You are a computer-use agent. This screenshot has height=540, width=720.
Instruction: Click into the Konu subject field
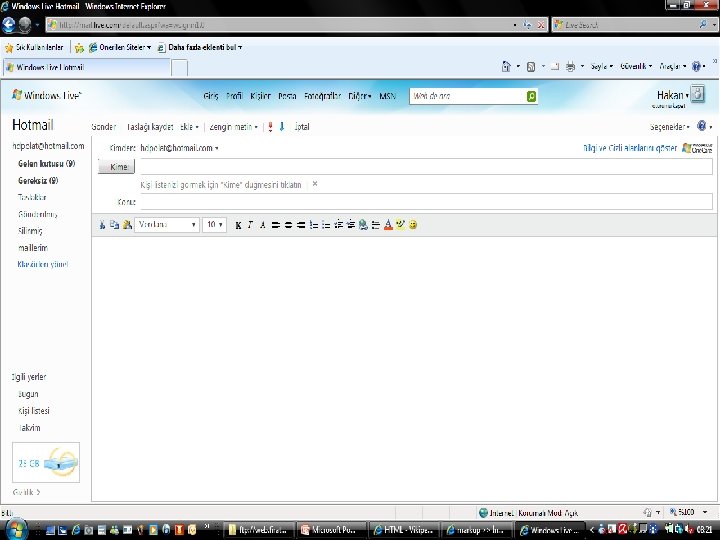(426, 201)
